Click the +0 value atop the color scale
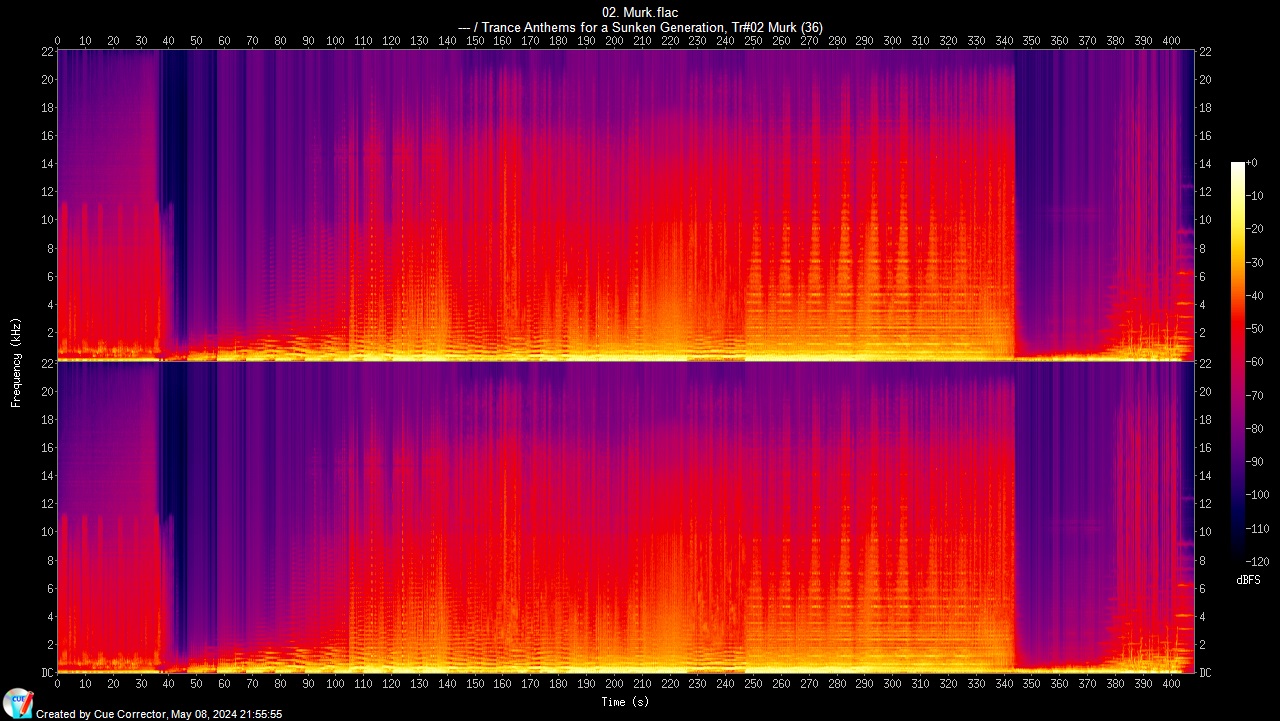This screenshot has height=721, width=1280. tap(1252, 162)
